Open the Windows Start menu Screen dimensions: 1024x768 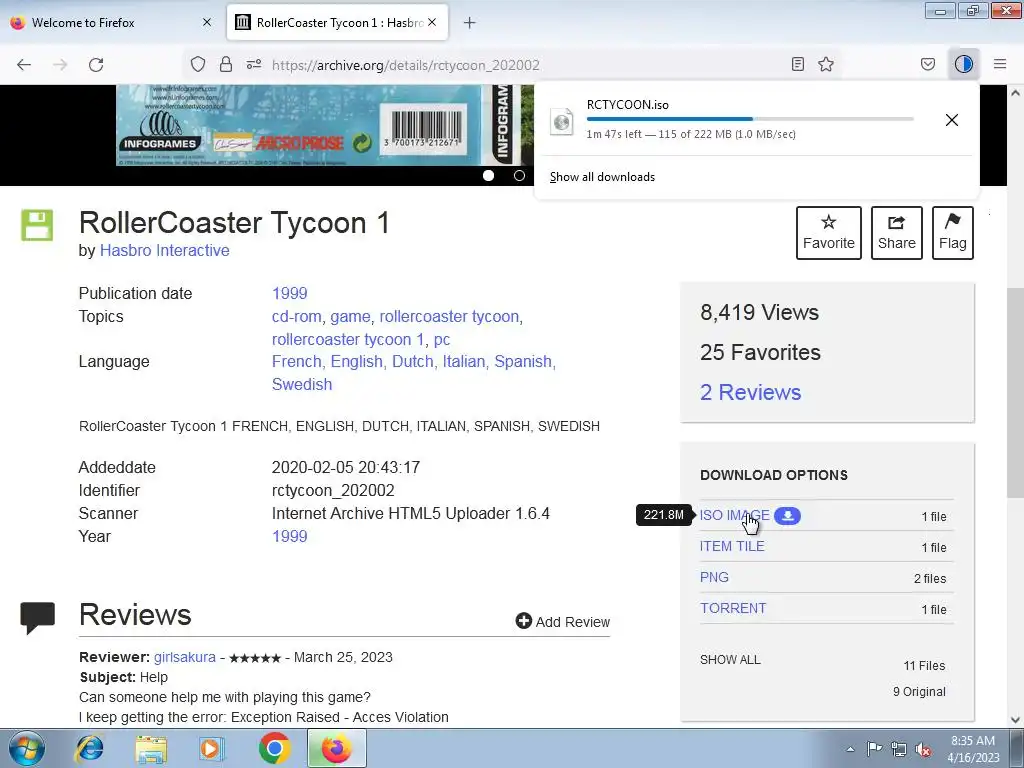click(x=27, y=748)
